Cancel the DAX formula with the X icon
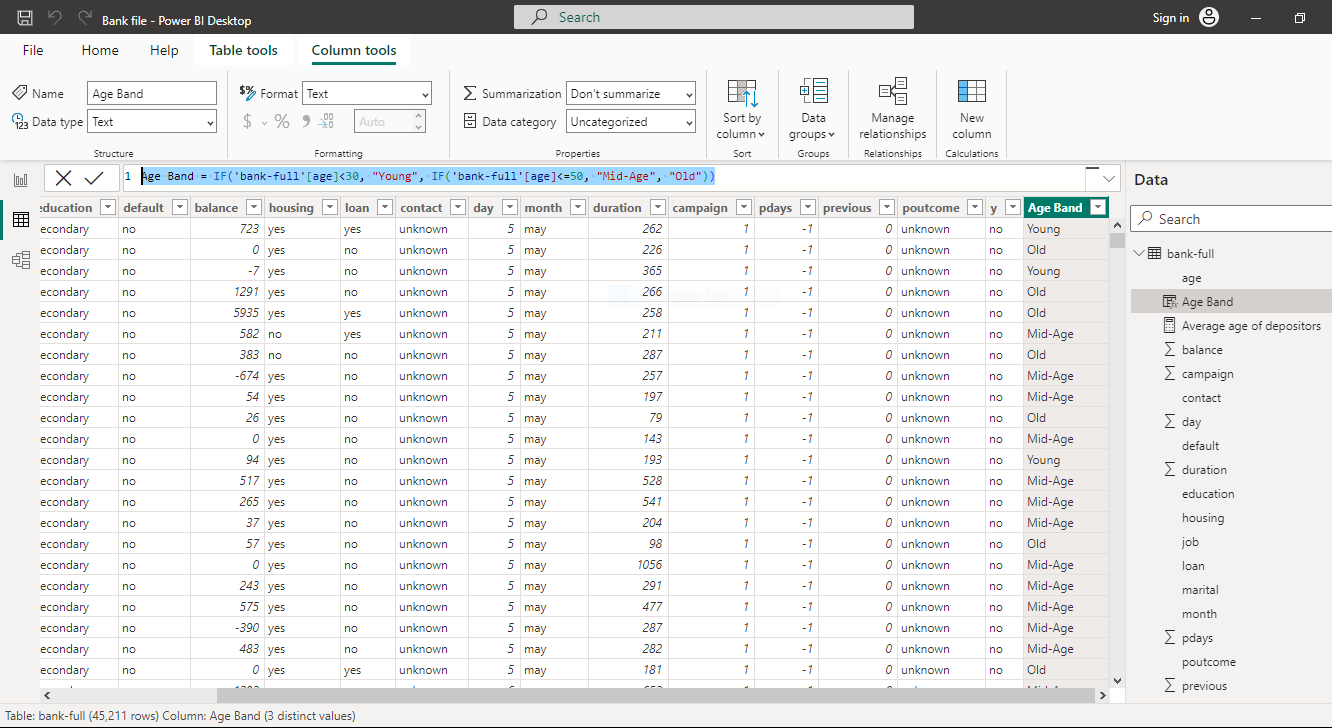The width and height of the screenshot is (1332, 728). click(x=62, y=178)
